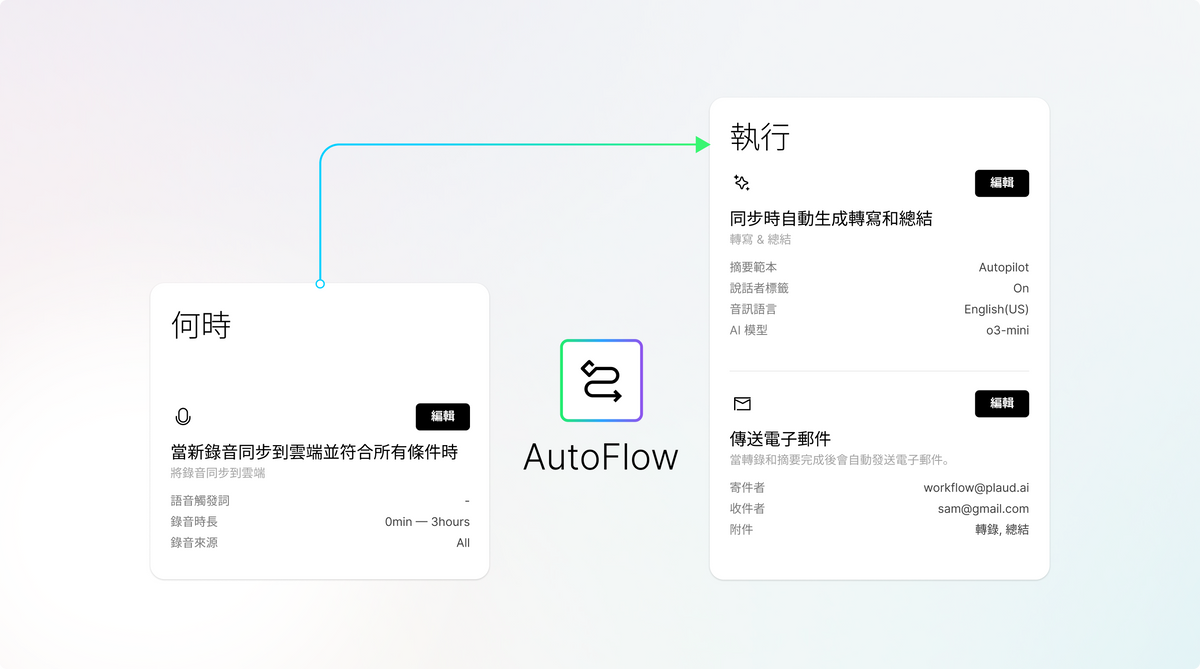Viewport: 1200px width, 669px height.
Task: Click the AutoFlow logo icon
Action: [601, 380]
